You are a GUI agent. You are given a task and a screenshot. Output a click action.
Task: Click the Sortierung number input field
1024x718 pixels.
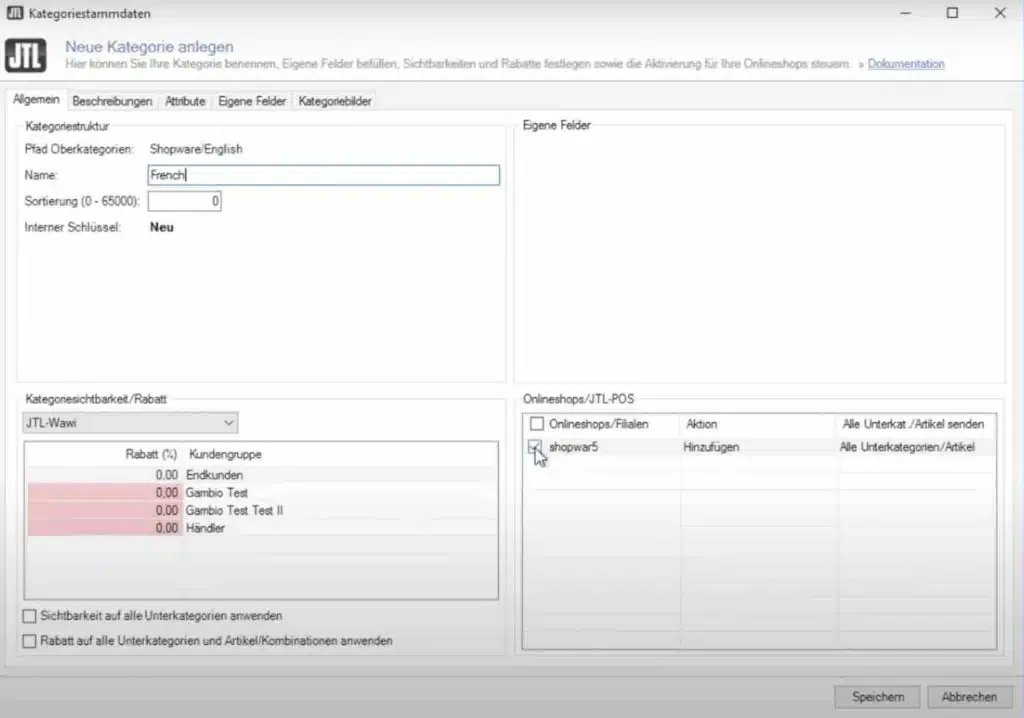(x=185, y=201)
